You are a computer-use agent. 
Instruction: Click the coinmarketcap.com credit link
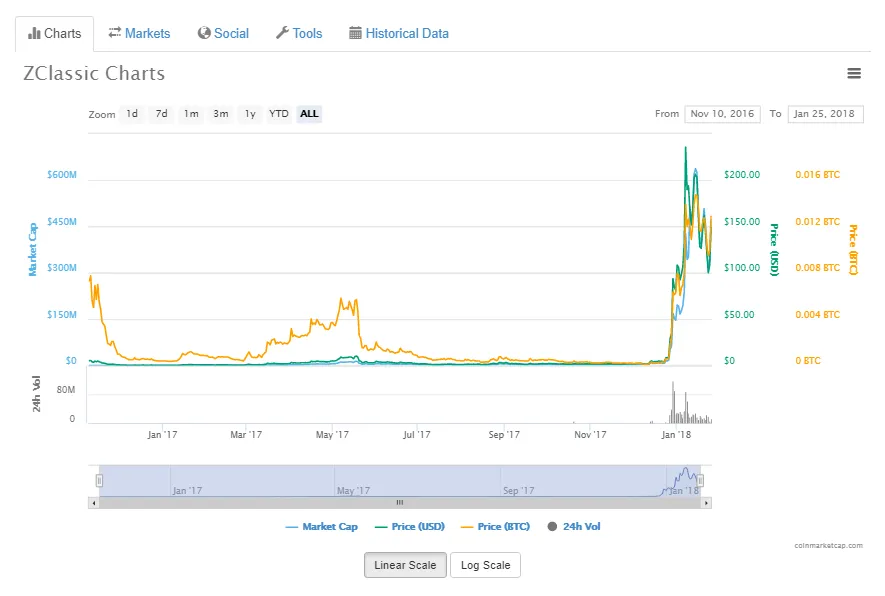829,545
